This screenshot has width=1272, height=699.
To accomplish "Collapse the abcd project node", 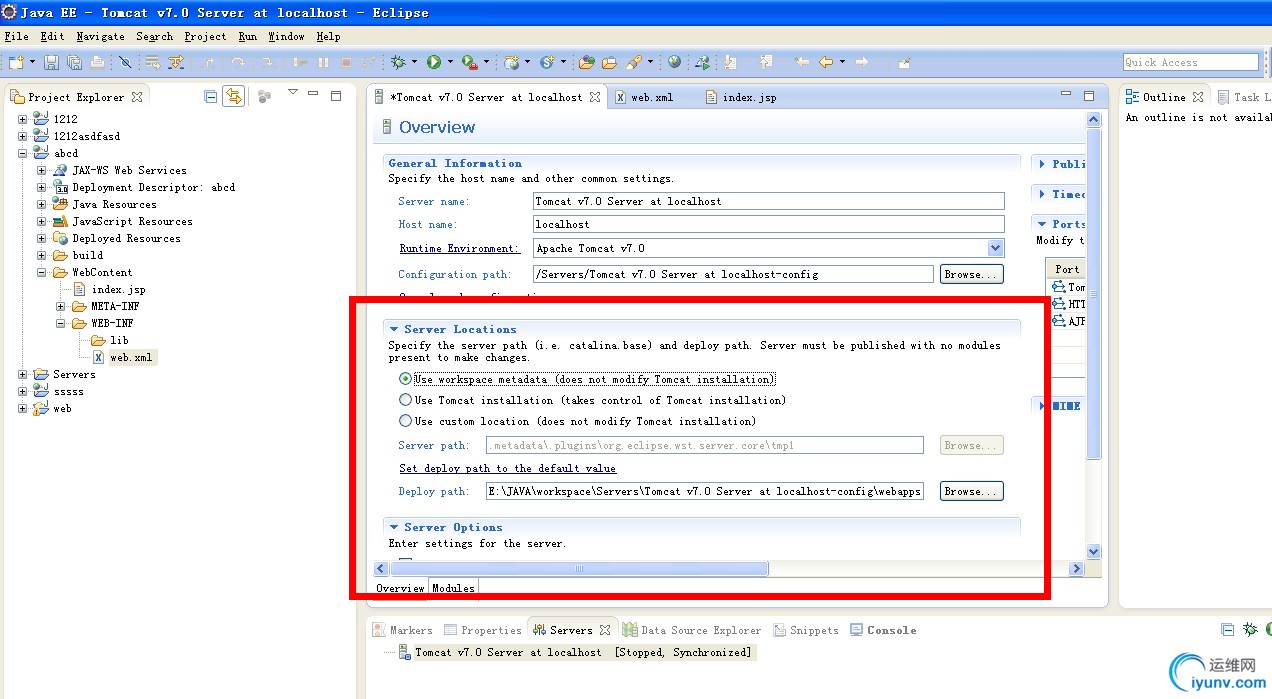I will click(x=22, y=153).
